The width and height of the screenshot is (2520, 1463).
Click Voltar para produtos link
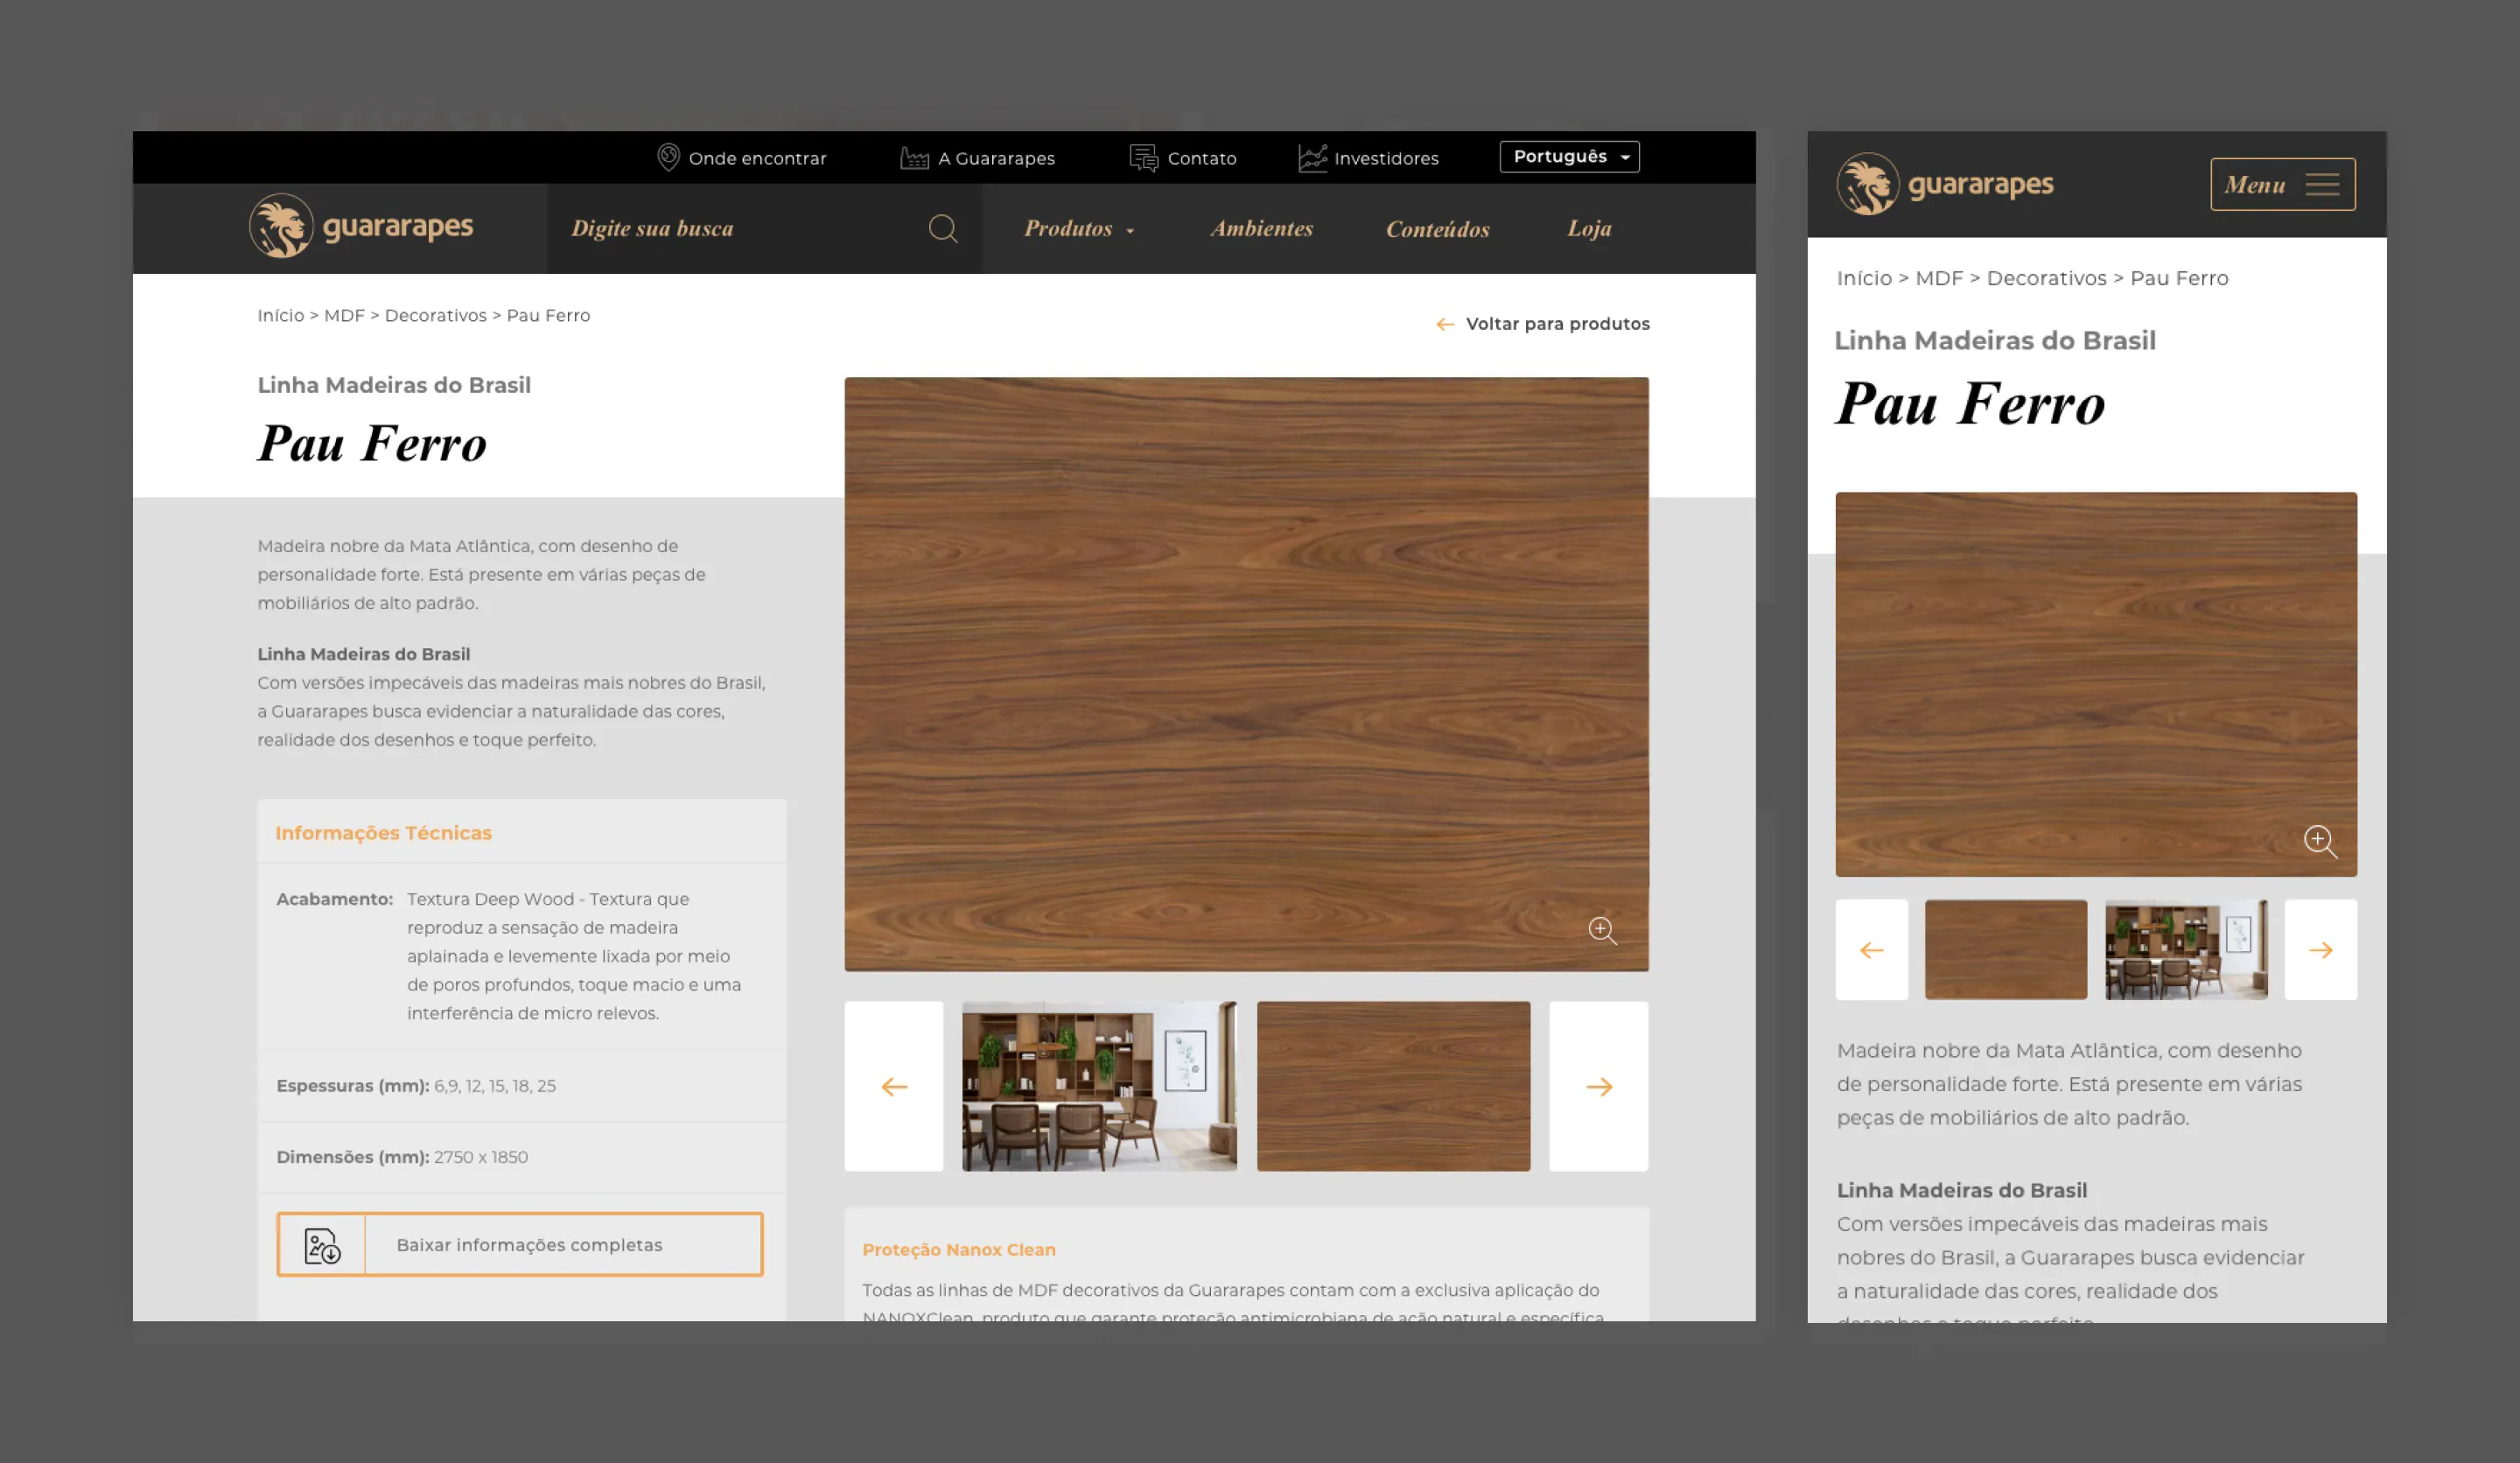(1544, 324)
